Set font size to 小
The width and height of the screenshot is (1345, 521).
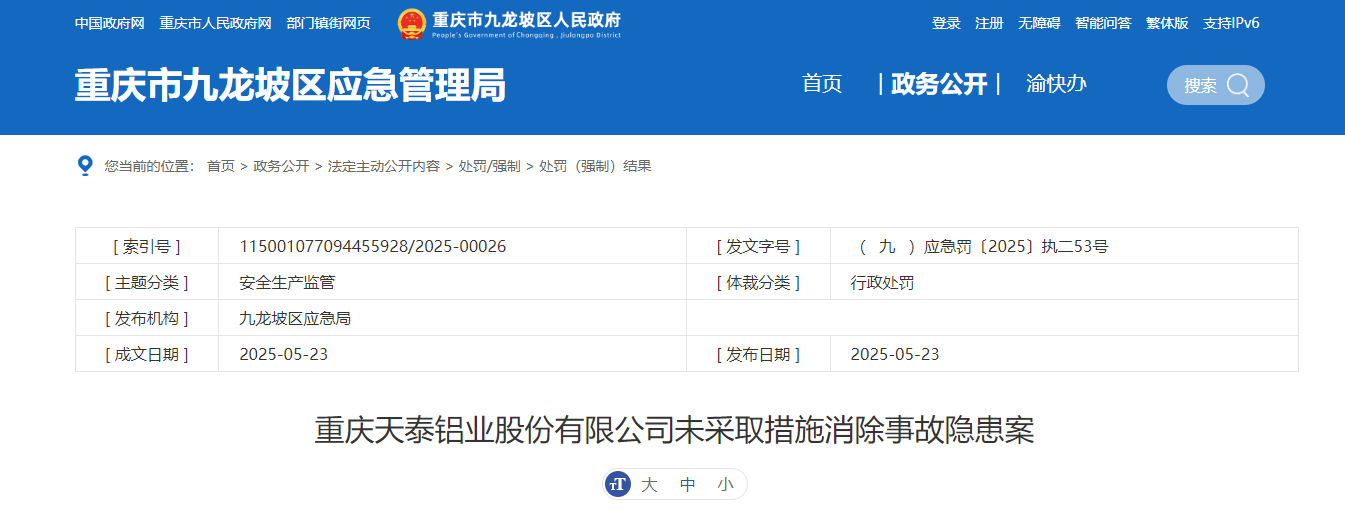pos(725,485)
